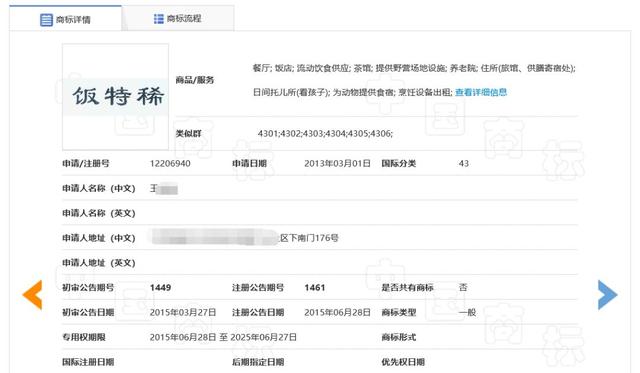Select registration announcement date 2015年06月28日
Screen dimensions: 640x373
(337, 313)
